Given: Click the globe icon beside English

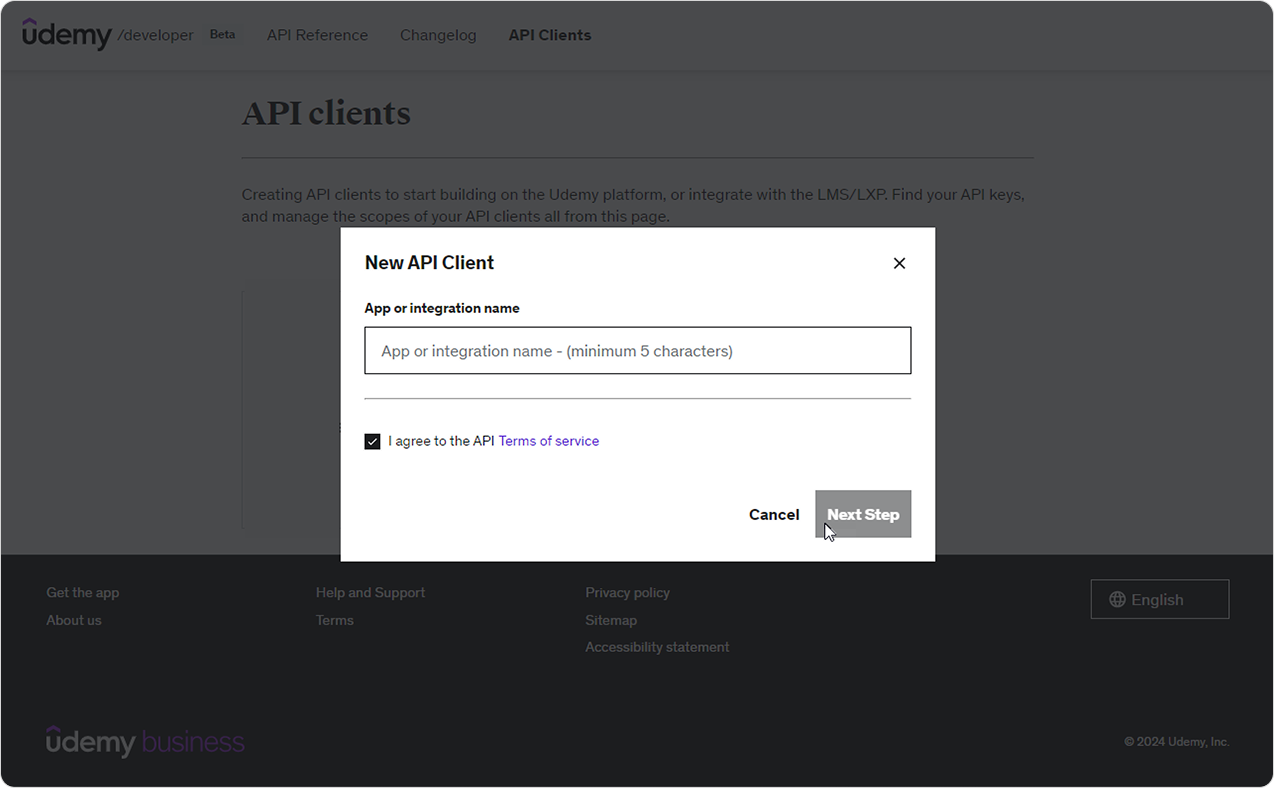Looking at the screenshot, I should [x=1118, y=600].
